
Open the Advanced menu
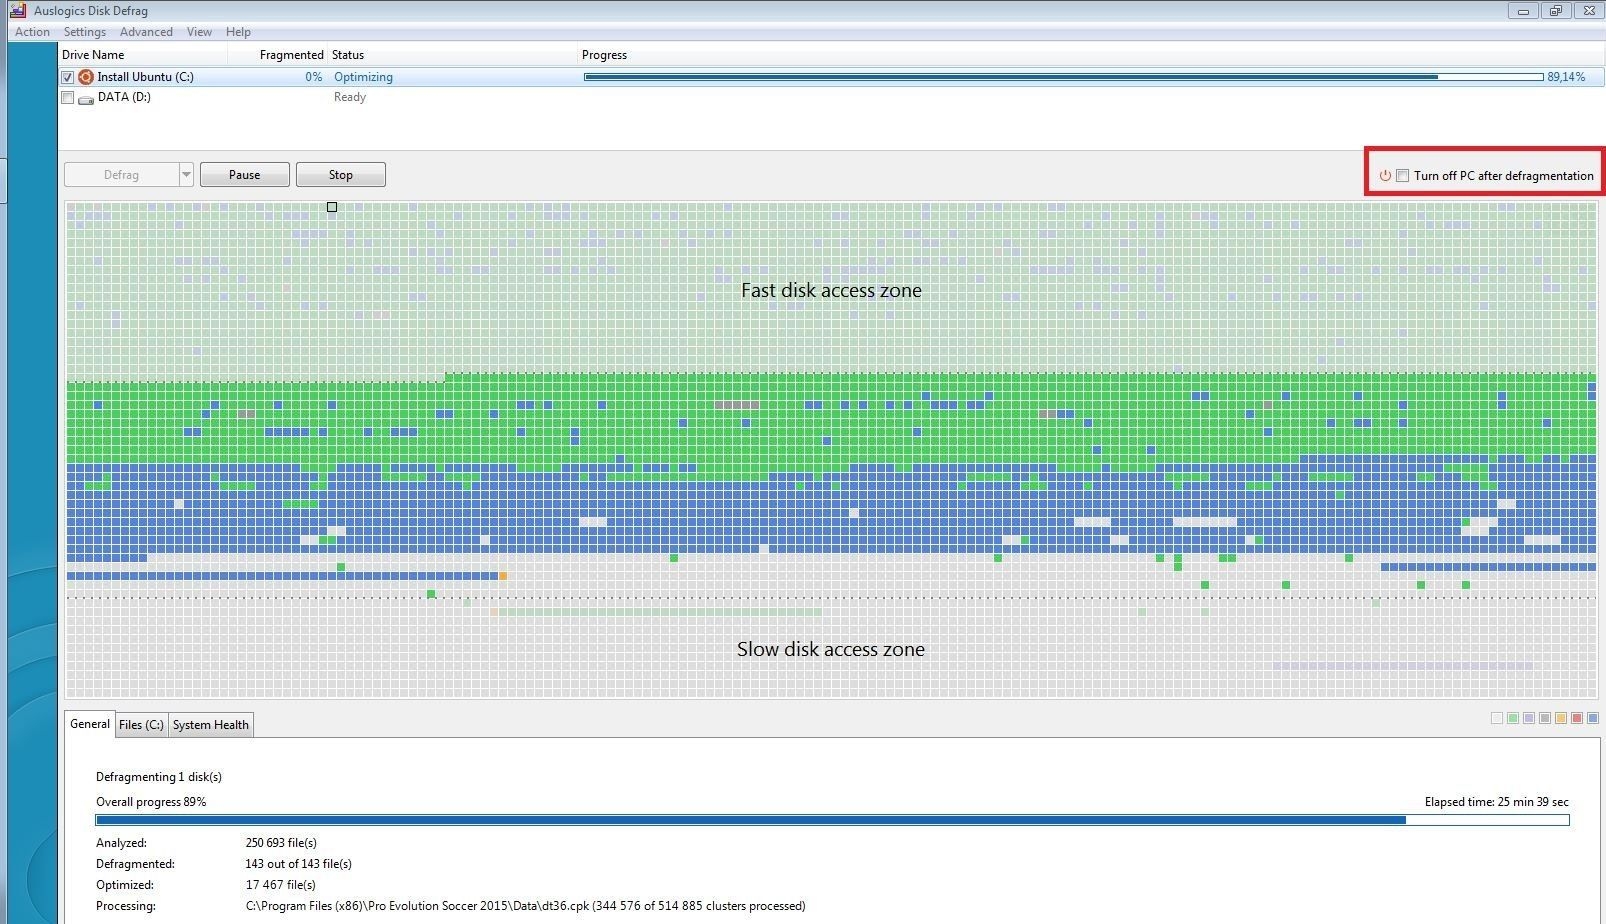(146, 31)
